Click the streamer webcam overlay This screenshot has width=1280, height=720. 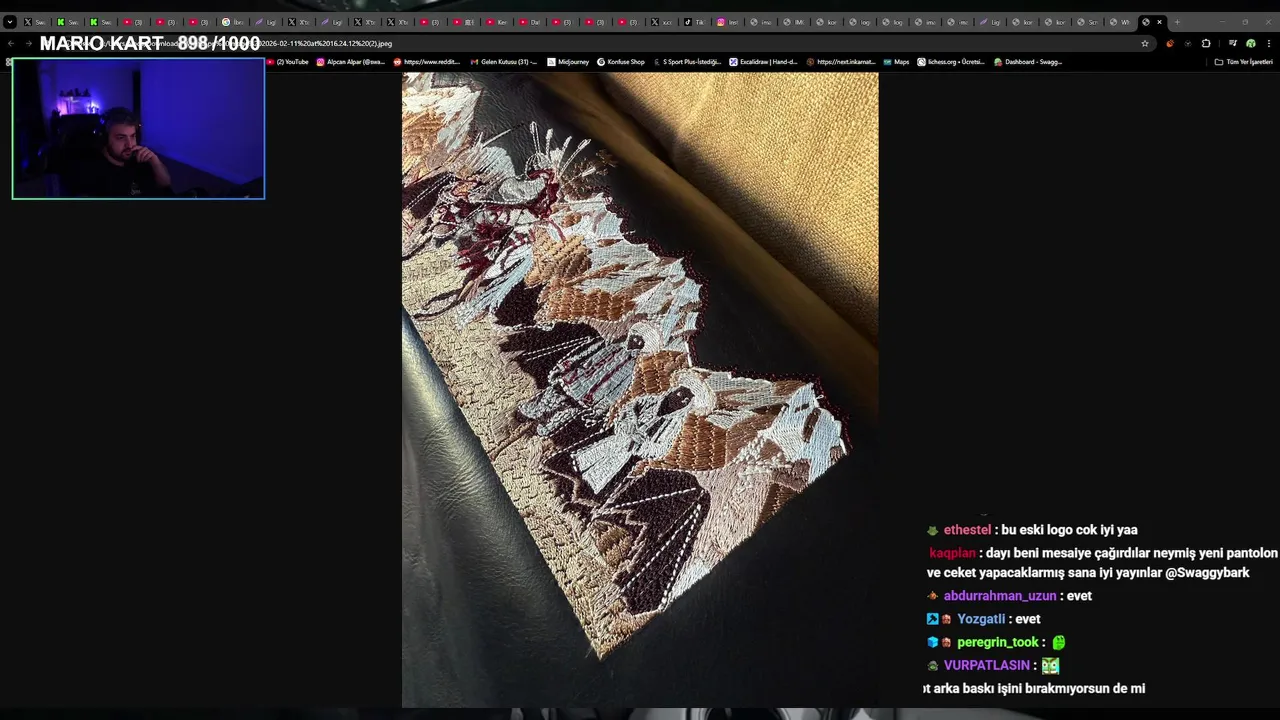coord(138,128)
